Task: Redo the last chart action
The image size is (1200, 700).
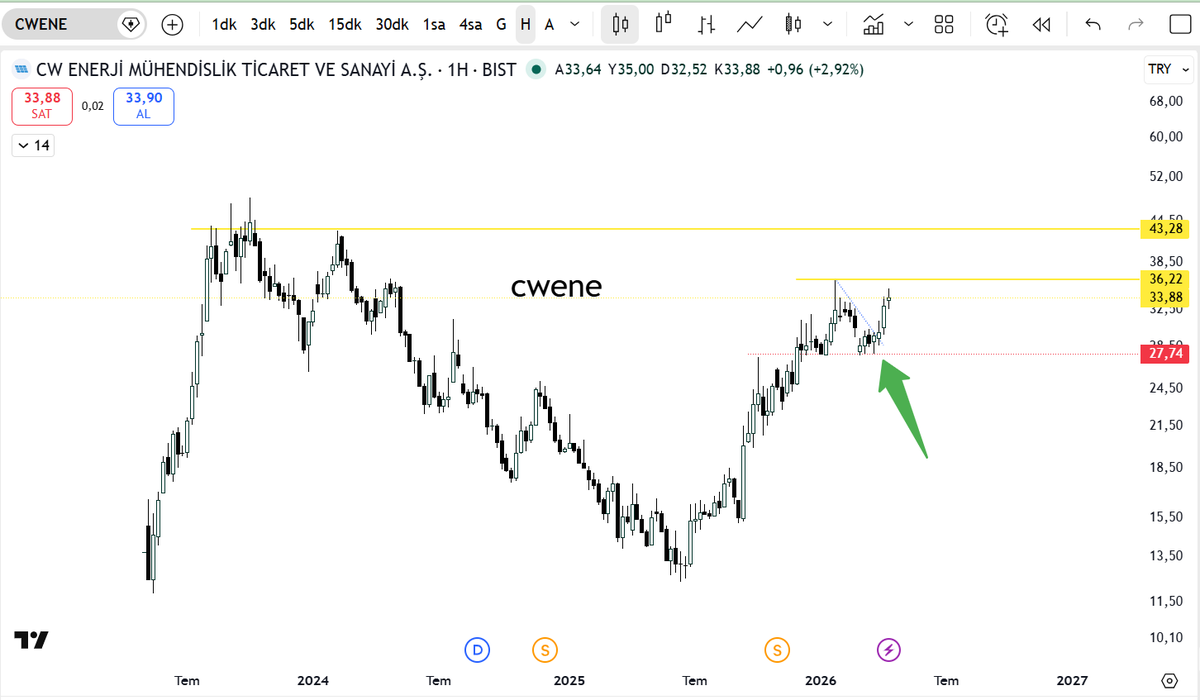Action: pyautogui.click(x=1135, y=24)
